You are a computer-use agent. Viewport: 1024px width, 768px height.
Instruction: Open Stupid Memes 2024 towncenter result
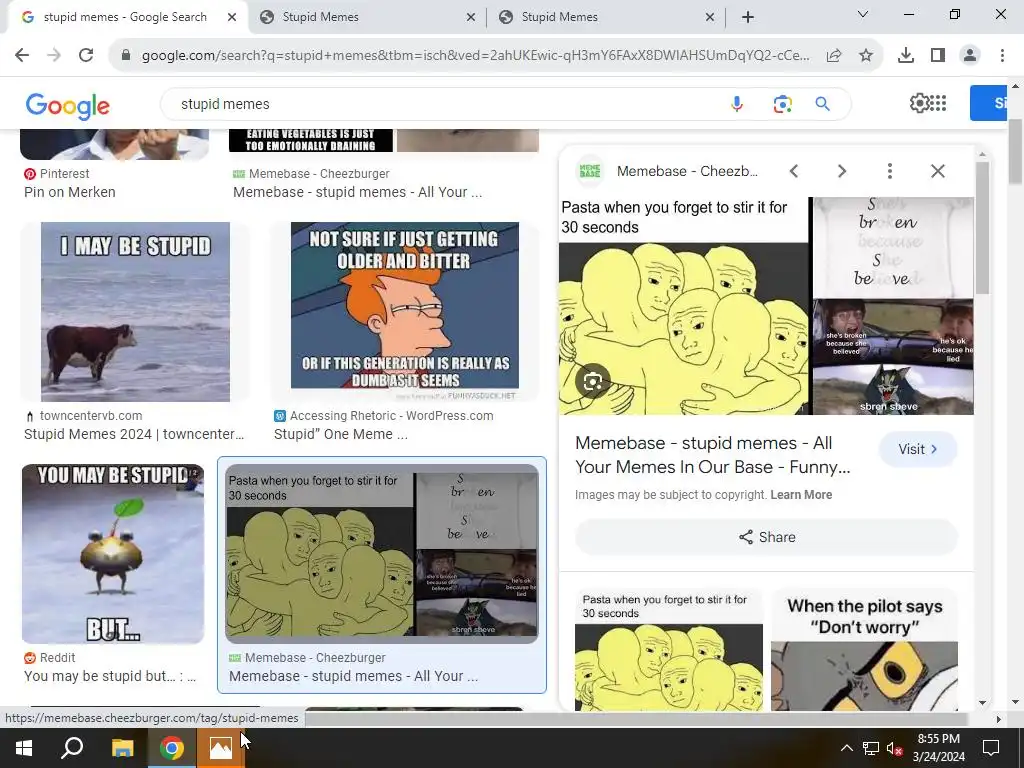[134, 434]
